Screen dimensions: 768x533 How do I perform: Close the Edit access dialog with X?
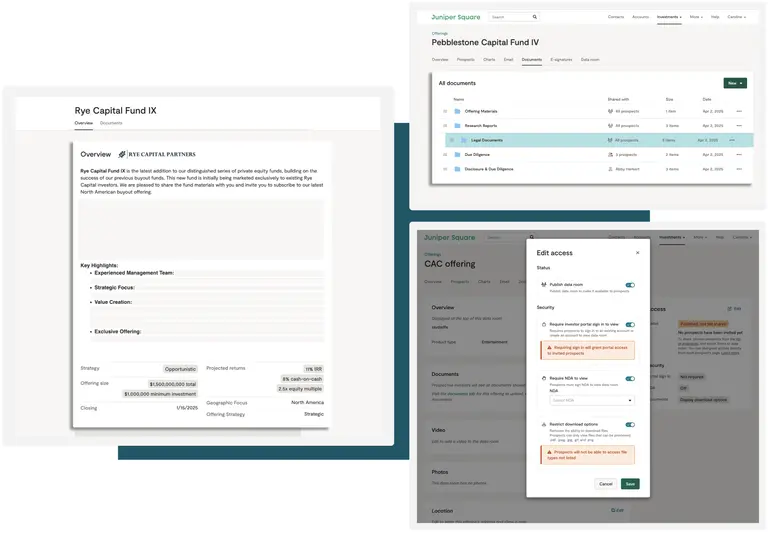(640, 252)
